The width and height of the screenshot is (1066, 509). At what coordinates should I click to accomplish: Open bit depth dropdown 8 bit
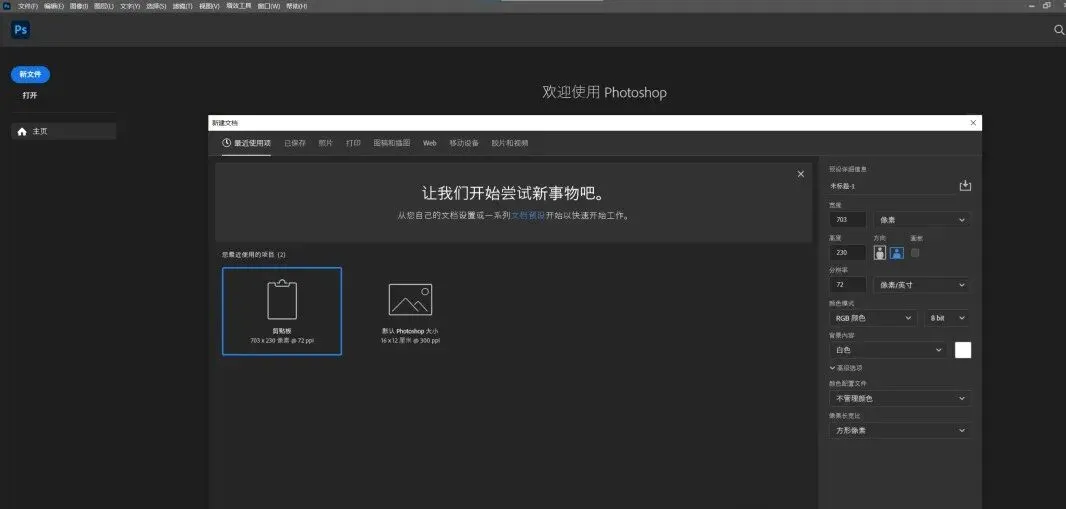point(947,317)
